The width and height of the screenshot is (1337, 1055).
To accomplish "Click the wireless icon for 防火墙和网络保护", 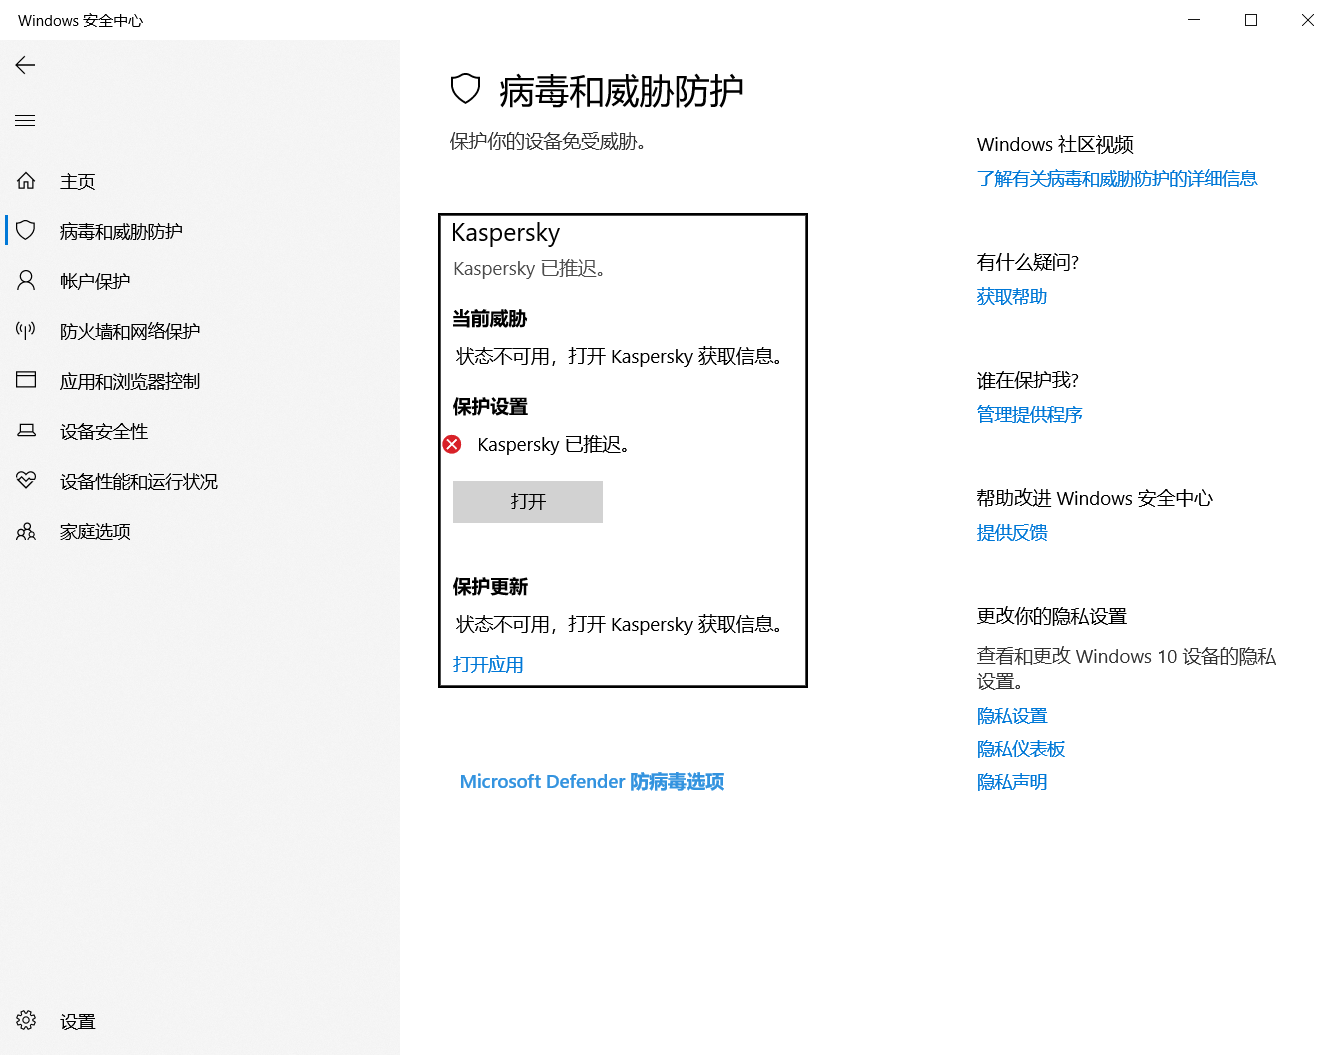I will click(x=26, y=331).
